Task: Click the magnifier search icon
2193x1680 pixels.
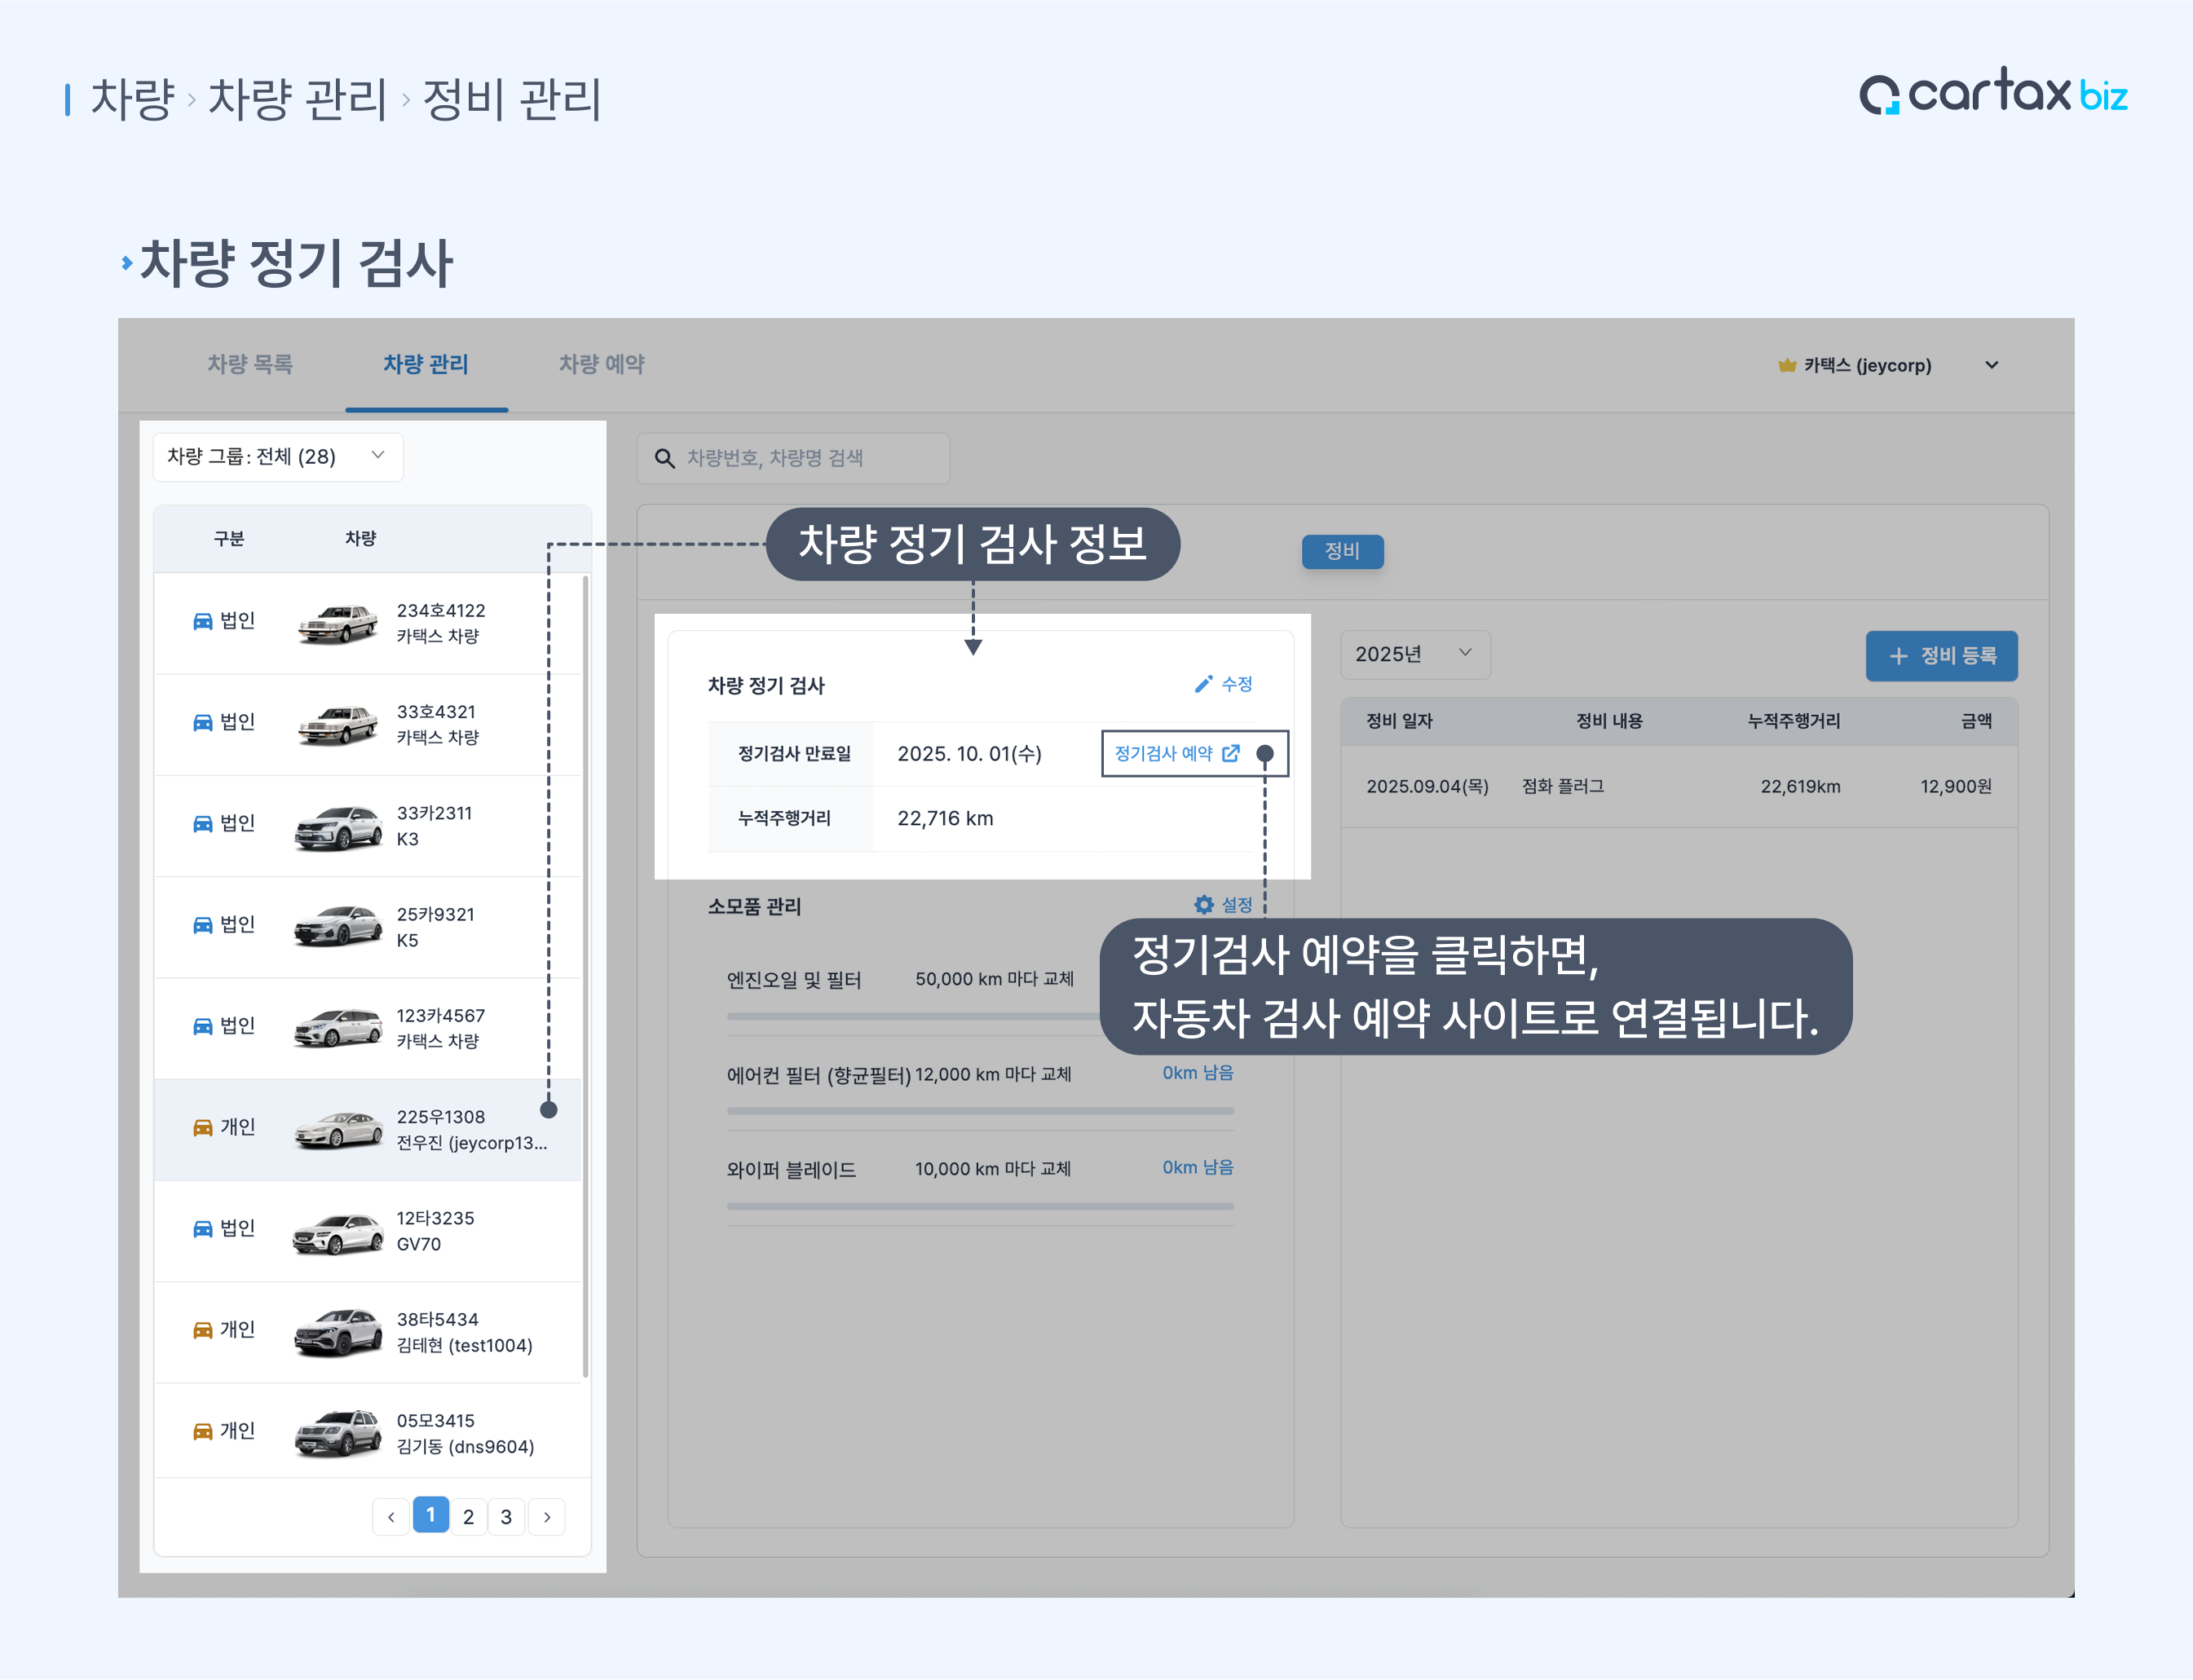Action: coord(664,458)
